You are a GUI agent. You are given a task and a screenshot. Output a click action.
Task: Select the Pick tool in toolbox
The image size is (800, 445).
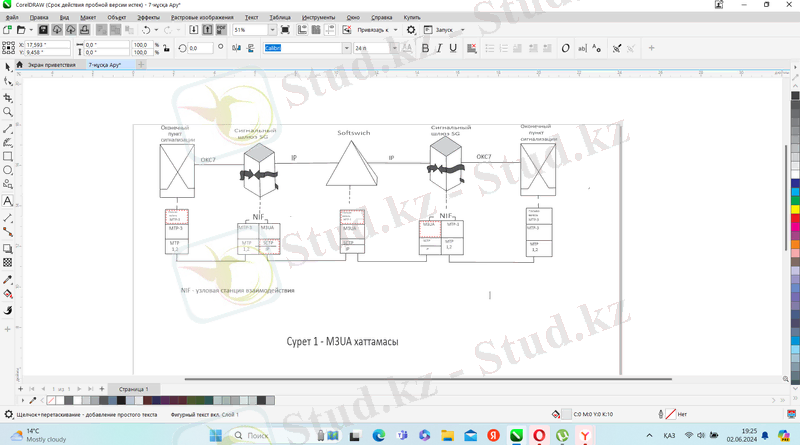click(x=8, y=67)
